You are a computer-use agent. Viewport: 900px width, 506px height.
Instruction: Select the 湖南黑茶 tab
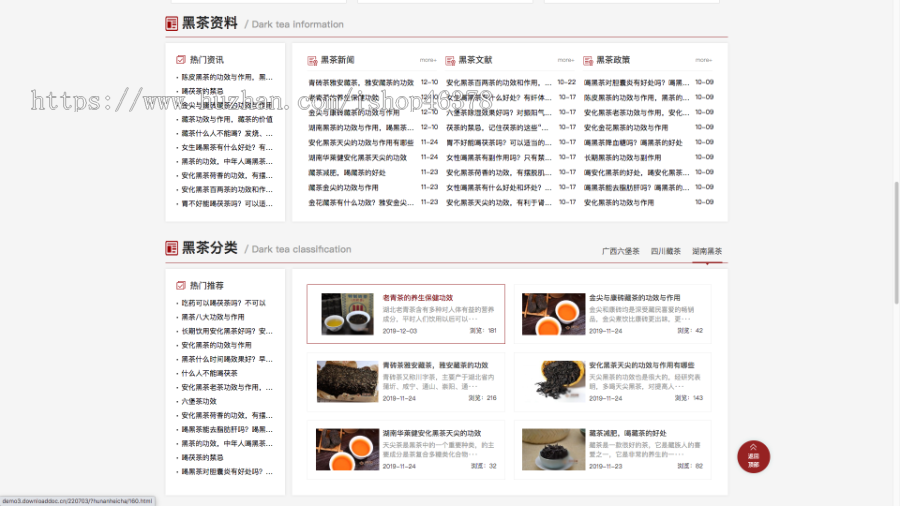pyautogui.click(x=707, y=251)
